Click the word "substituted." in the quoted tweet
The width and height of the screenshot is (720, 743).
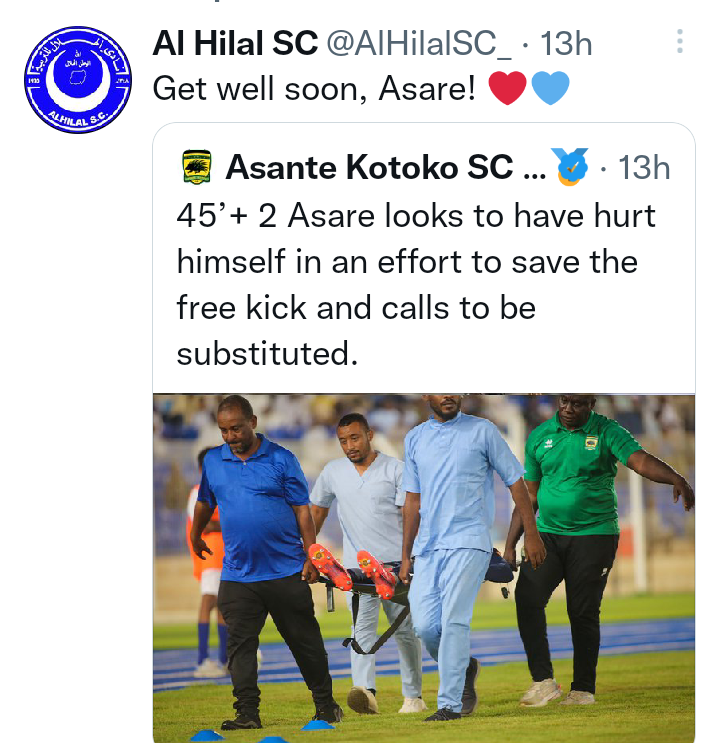point(267,353)
